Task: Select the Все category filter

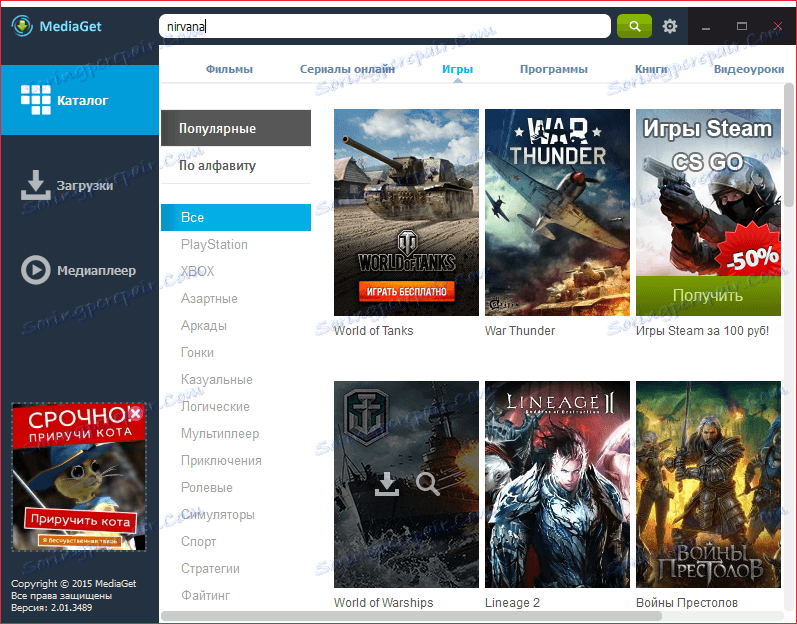Action: (236, 217)
